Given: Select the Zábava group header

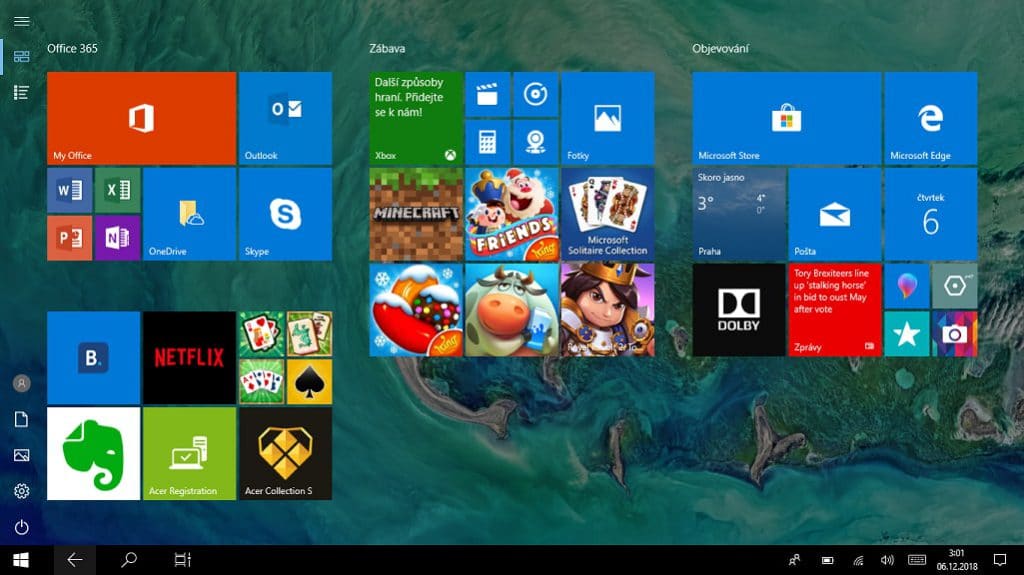Looking at the screenshot, I should 387,48.
